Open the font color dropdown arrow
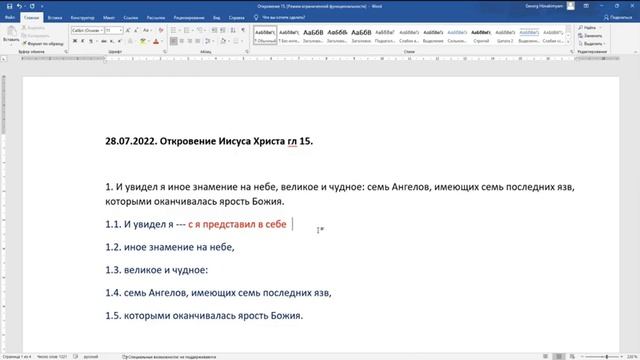The image size is (640, 360). (x=162, y=41)
